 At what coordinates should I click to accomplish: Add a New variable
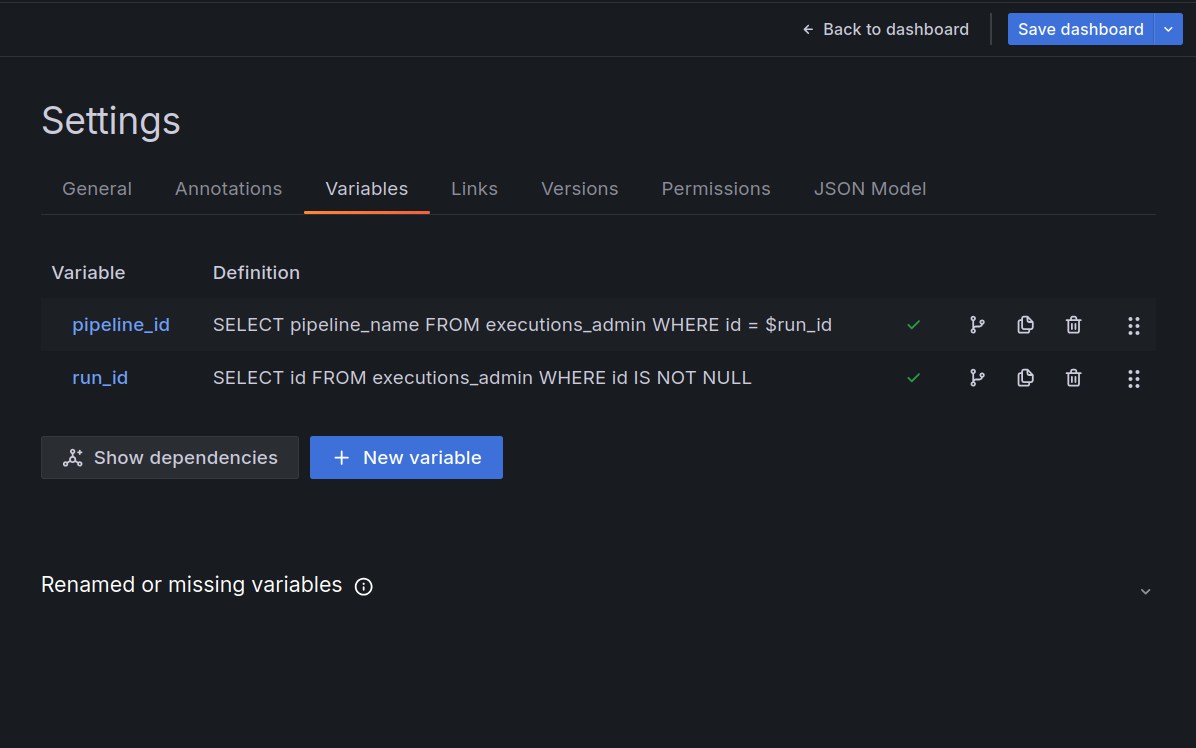[x=407, y=457]
